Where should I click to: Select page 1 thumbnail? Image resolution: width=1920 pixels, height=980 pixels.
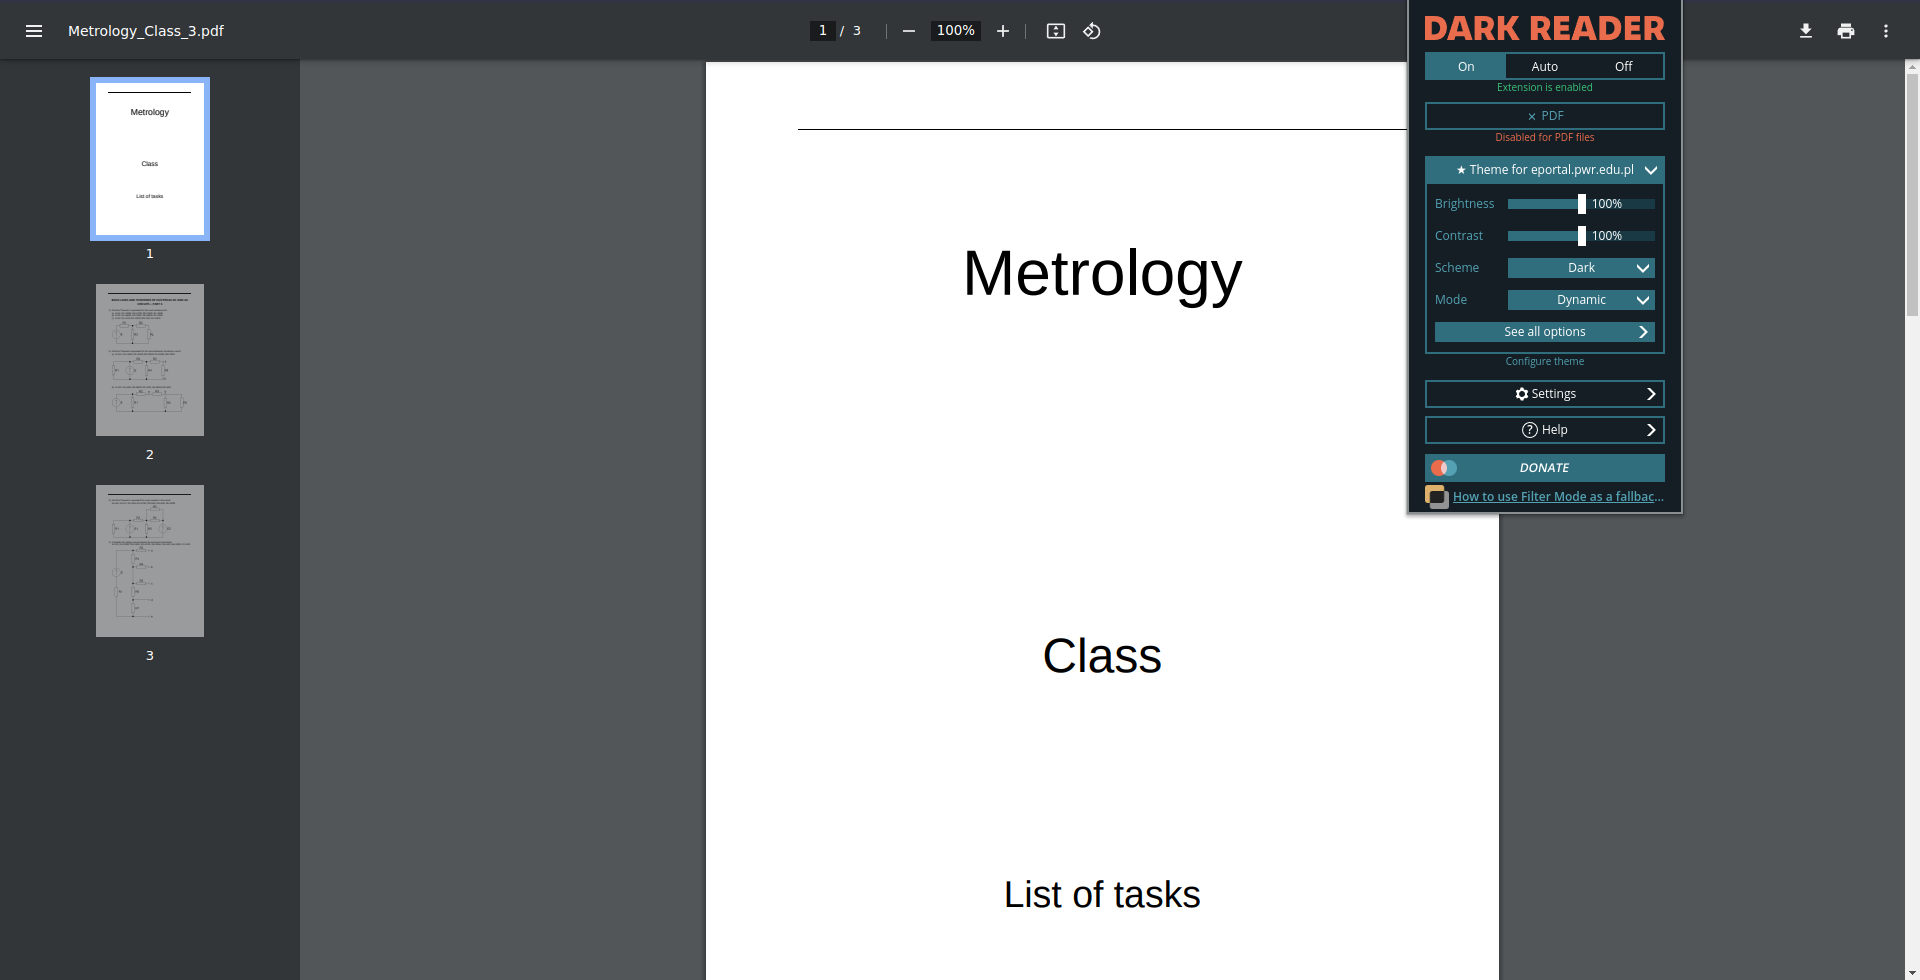pos(150,159)
